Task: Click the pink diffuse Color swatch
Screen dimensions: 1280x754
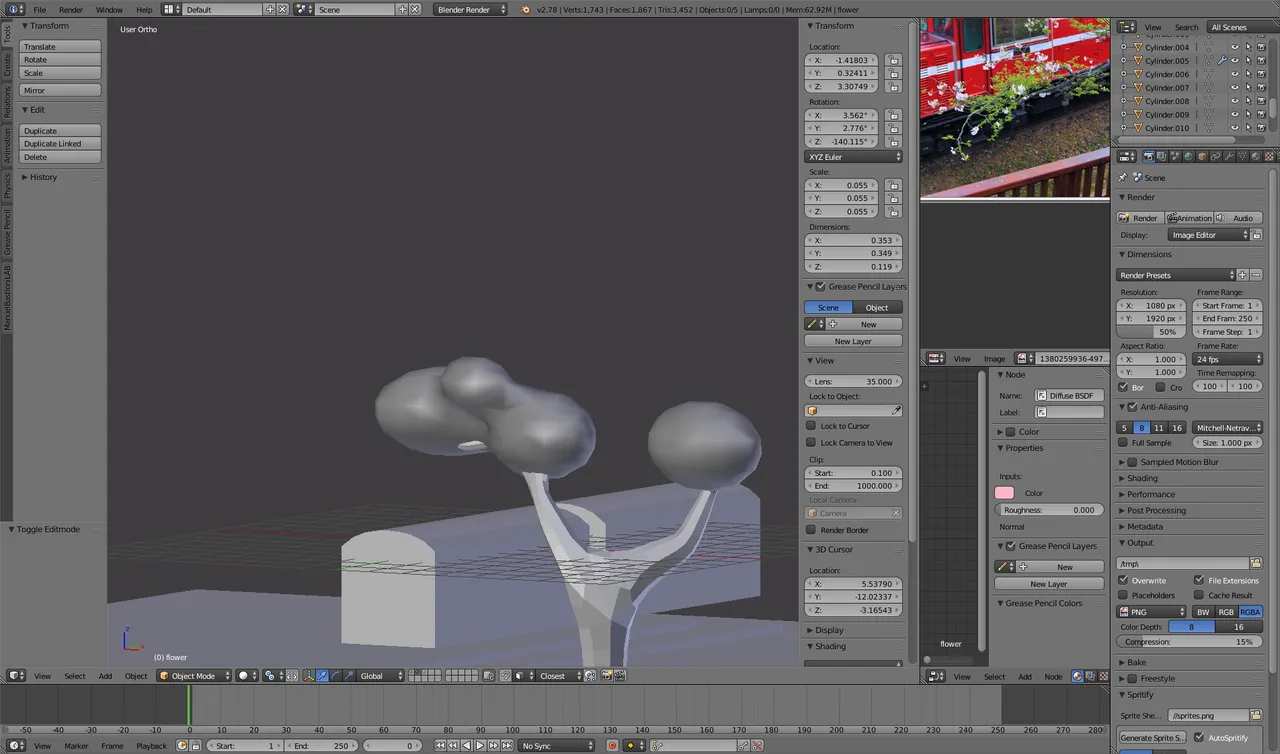Action: click(x=1005, y=493)
